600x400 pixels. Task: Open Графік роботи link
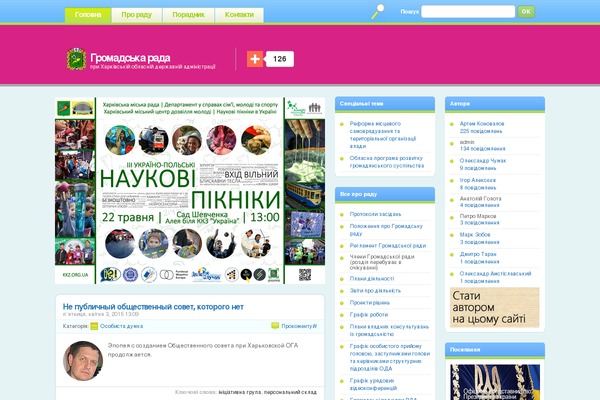tap(369, 315)
